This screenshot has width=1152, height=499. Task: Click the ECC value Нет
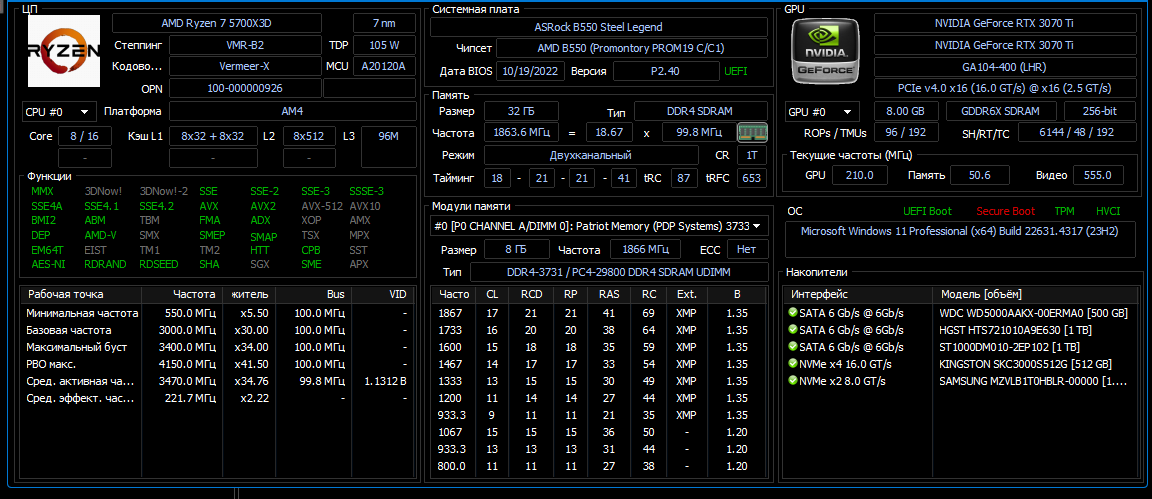pos(746,250)
